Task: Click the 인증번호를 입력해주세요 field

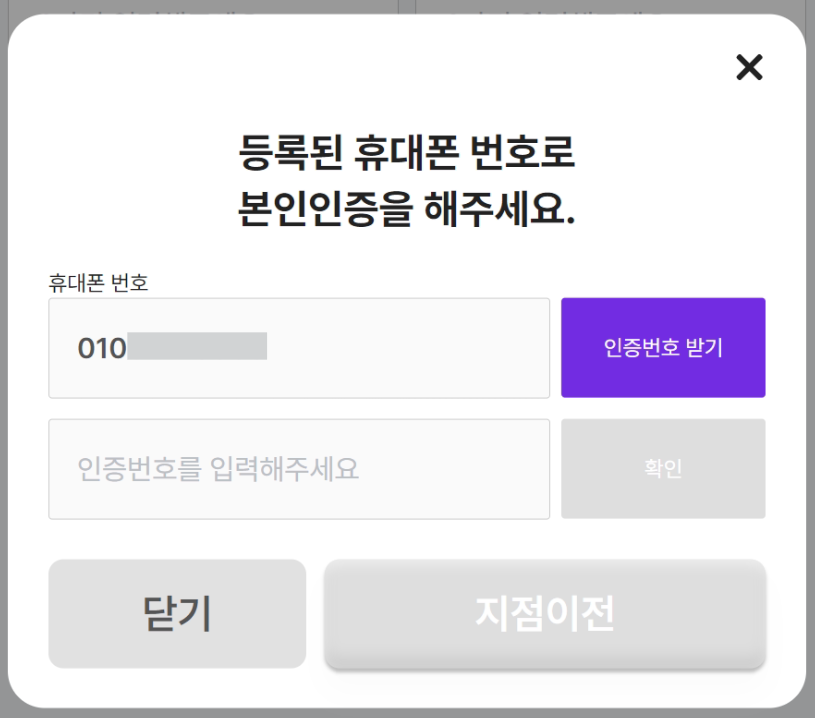Action: click(299, 469)
